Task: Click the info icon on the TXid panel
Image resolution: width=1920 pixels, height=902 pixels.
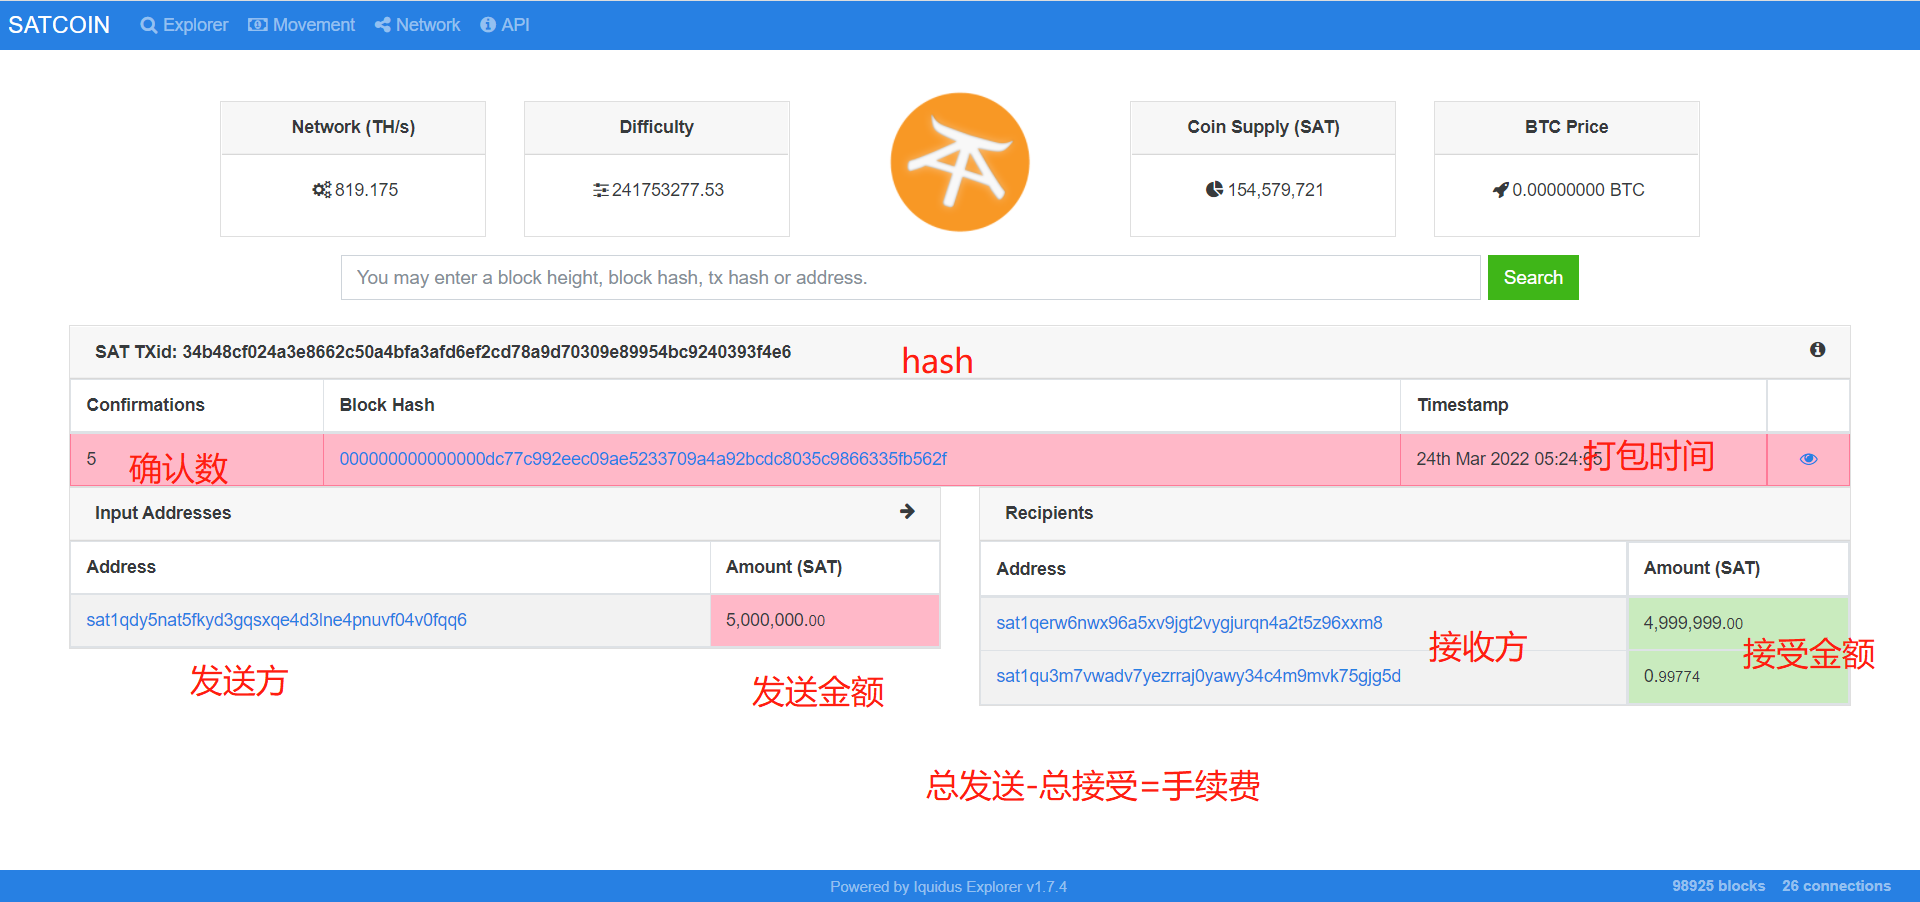Action: 1818,350
